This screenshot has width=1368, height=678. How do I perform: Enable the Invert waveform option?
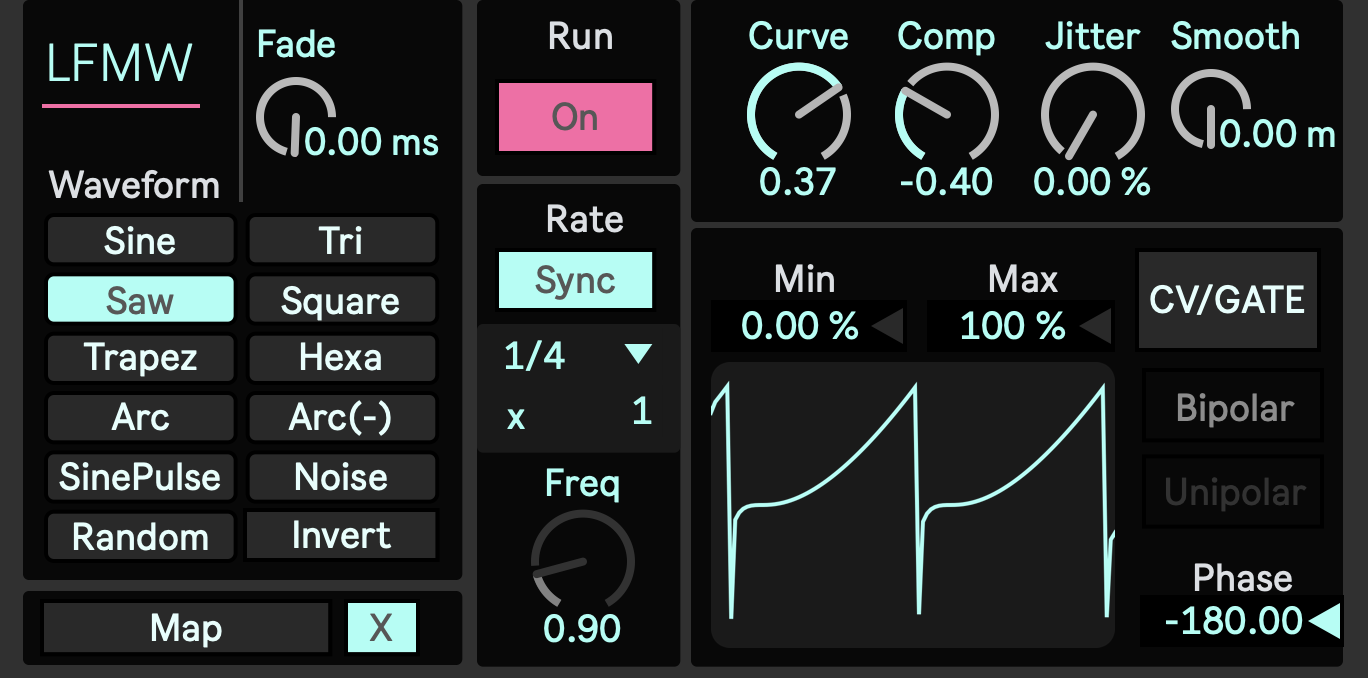[x=342, y=536]
